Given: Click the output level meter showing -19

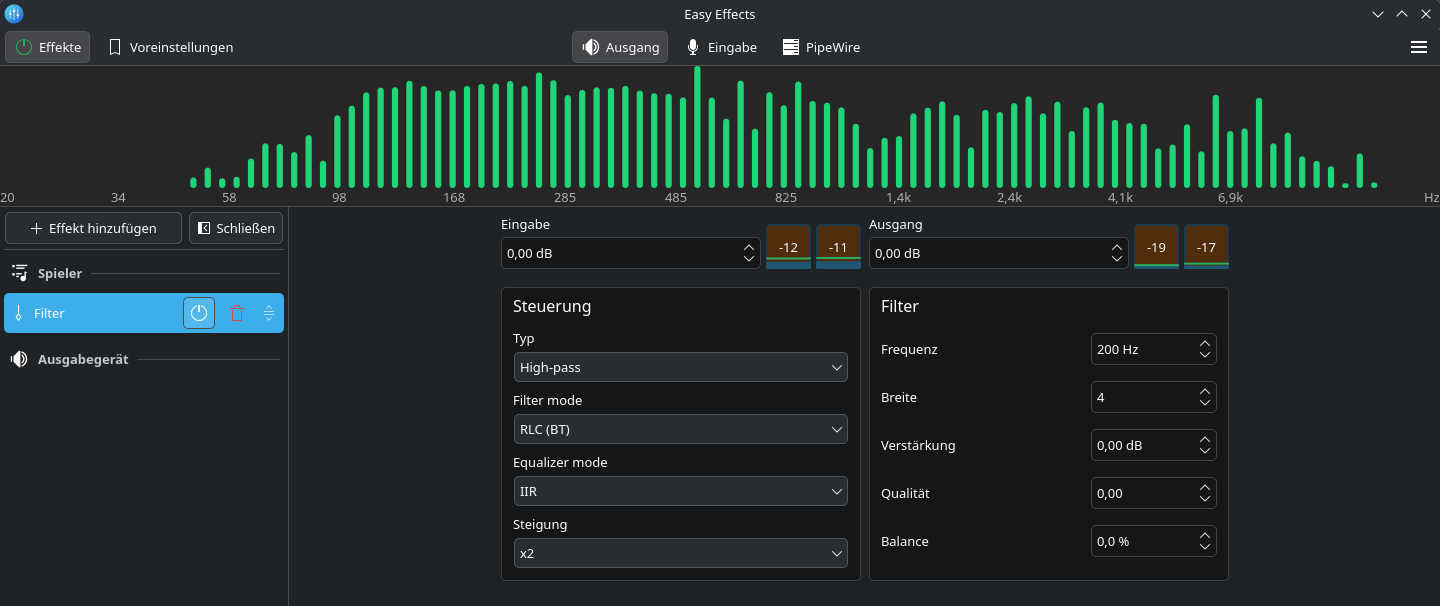Looking at the screenshot, I should [1156, 247].
